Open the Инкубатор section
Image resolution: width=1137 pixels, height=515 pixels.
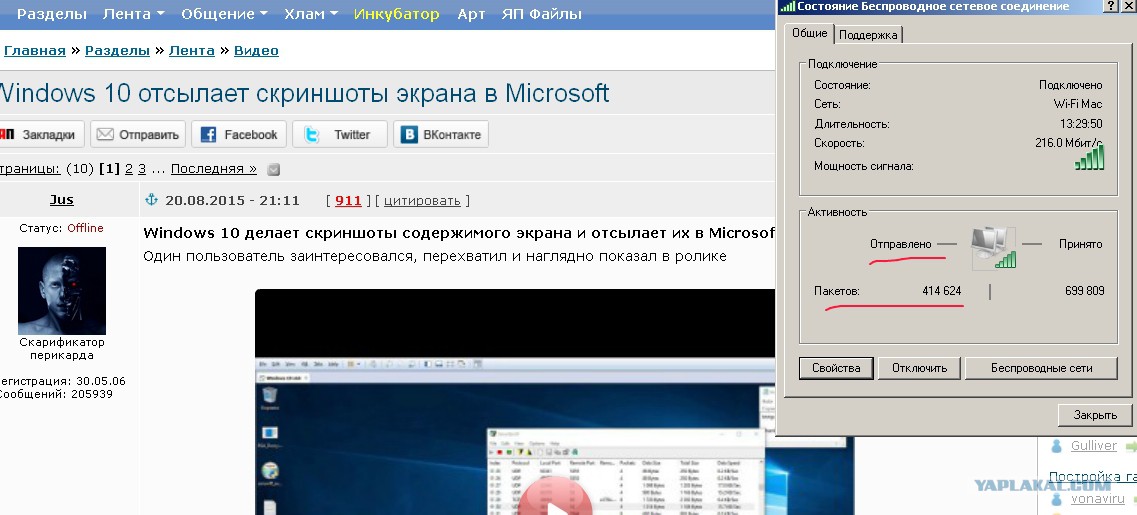click(397, 14)
